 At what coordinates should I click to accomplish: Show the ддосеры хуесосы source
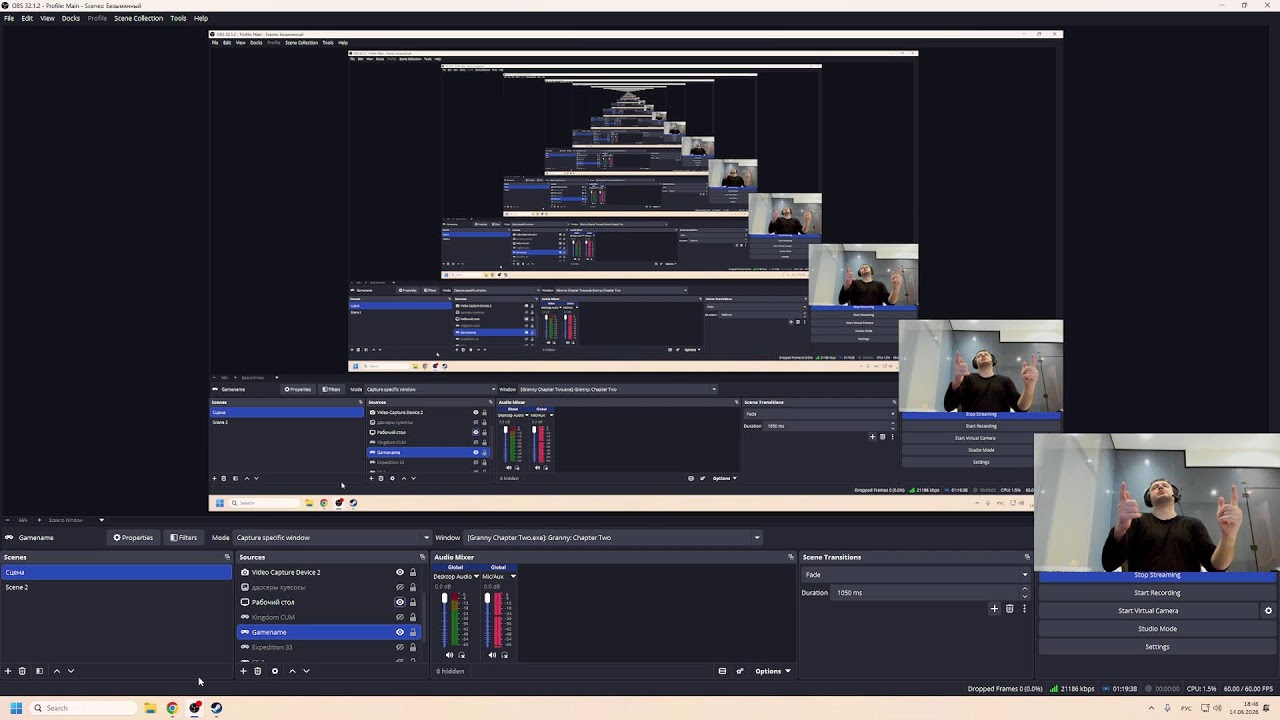pyautogui.click(x=400, y=587)
